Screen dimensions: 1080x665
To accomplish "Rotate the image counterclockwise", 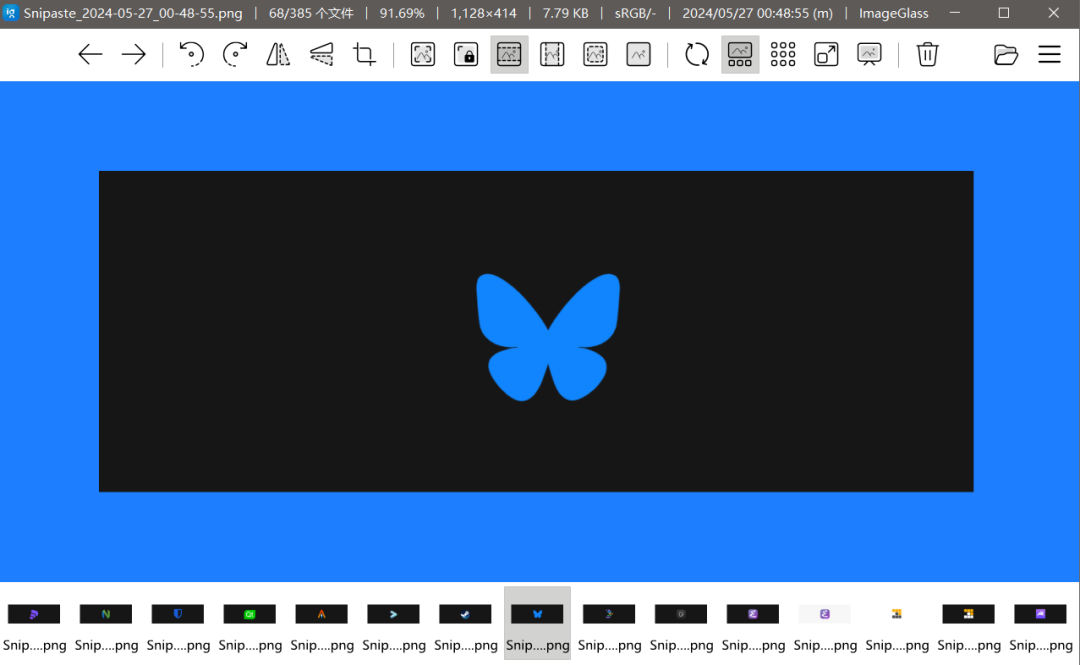I will point(191,54).
